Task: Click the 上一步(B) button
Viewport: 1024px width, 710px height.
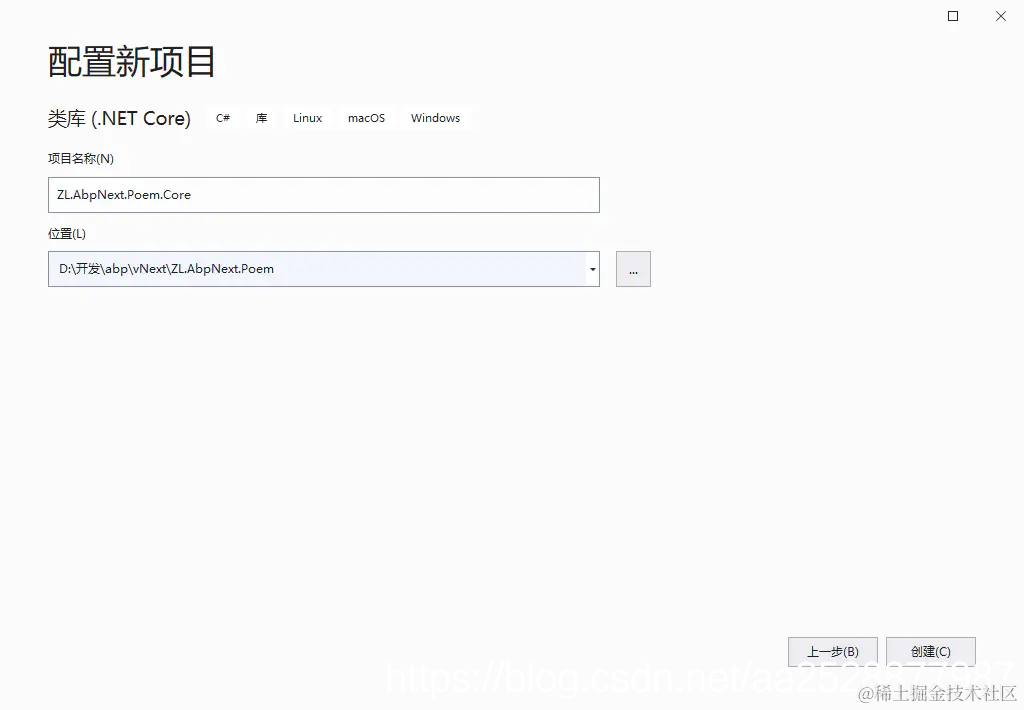Action: (833, 651)
